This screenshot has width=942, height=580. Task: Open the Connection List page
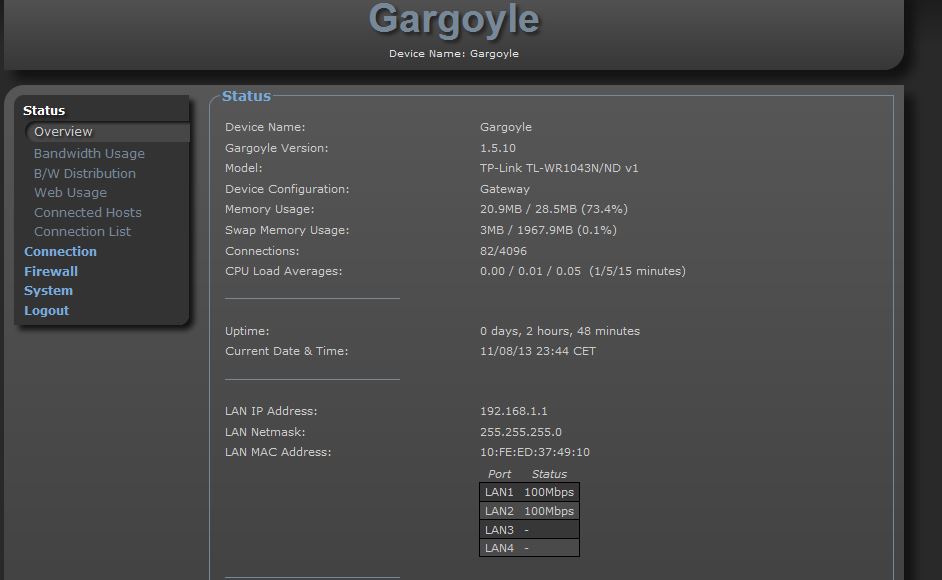[81, 231]
